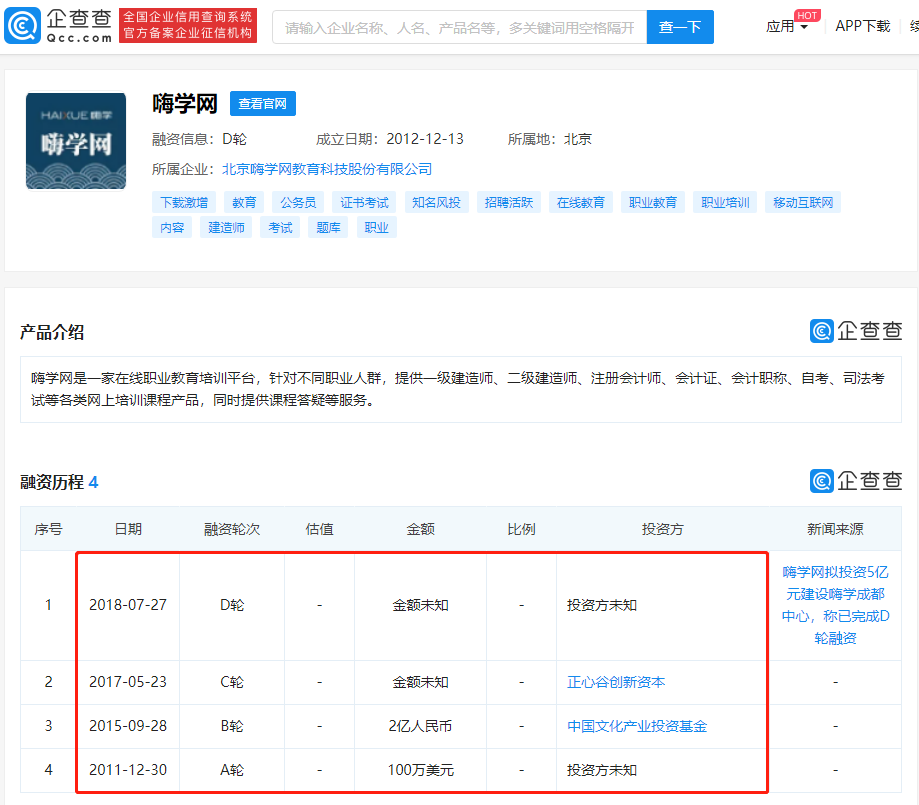Type in the company search input field

459,27
